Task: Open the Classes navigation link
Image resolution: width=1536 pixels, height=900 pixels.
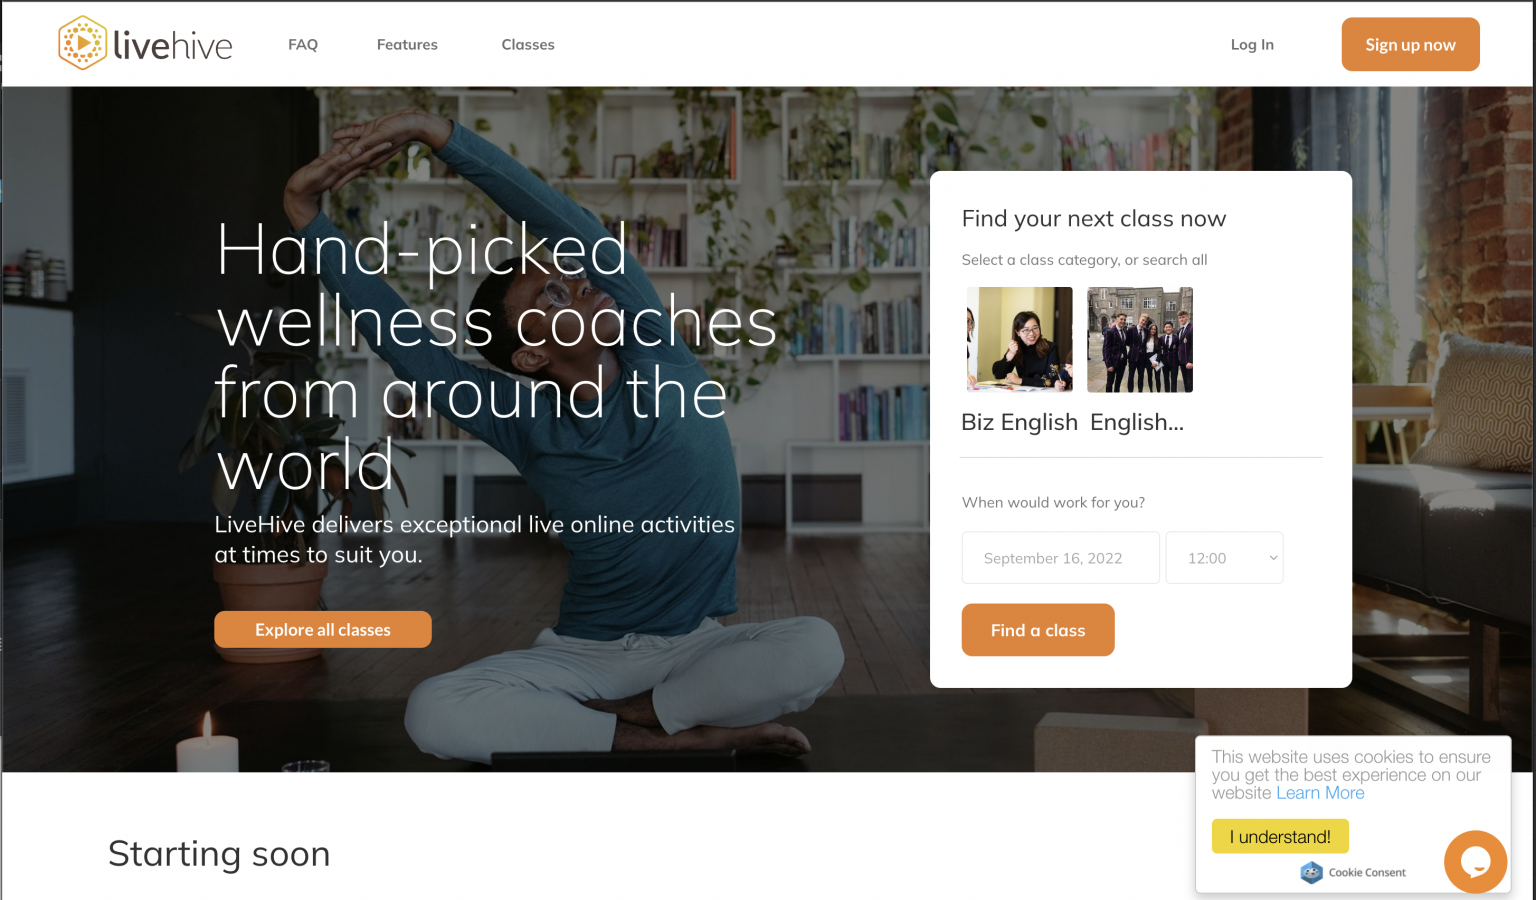Action: click(528, 44)
